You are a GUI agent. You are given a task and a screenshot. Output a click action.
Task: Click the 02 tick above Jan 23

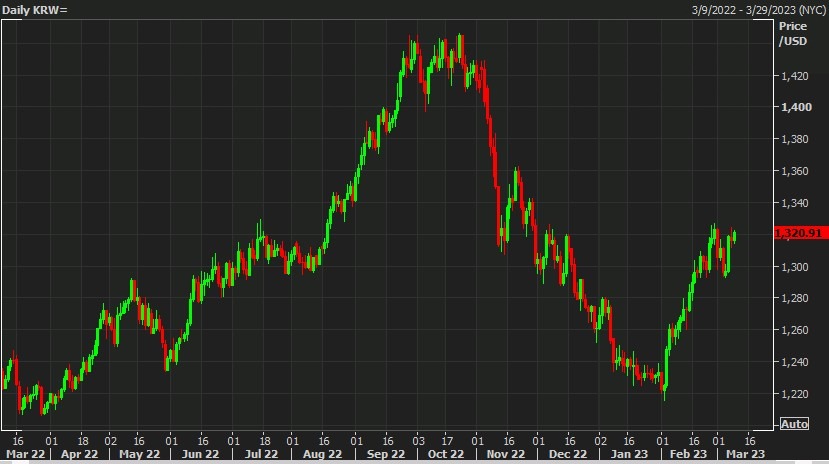(600, 441)
